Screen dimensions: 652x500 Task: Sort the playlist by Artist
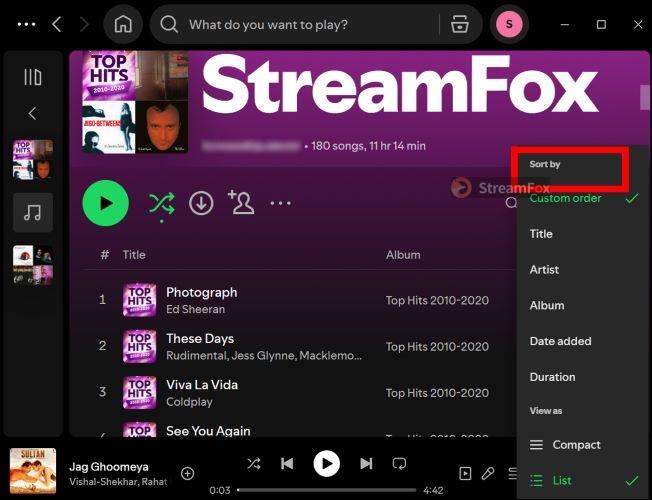(x=583, y=270)
